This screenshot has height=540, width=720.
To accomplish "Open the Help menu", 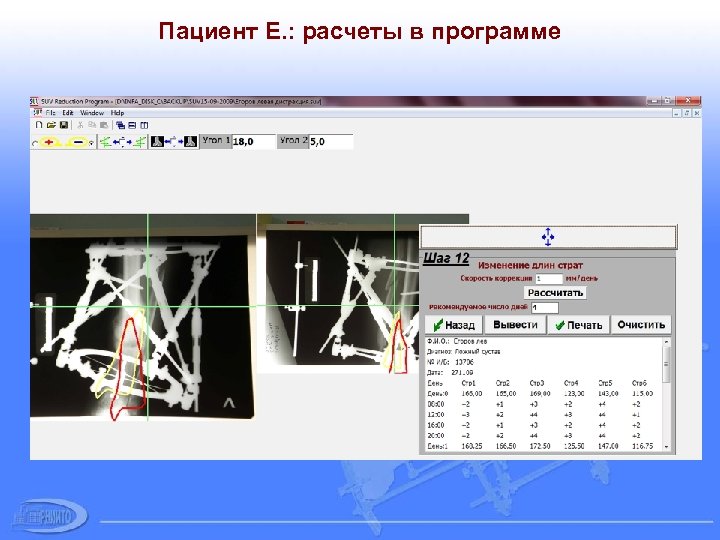I will click(117, 112).
